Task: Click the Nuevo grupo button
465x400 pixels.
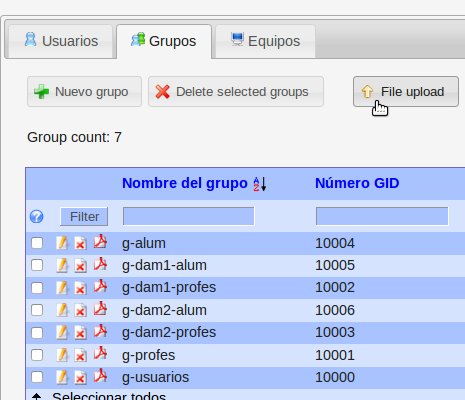Action: coord(84,92)
